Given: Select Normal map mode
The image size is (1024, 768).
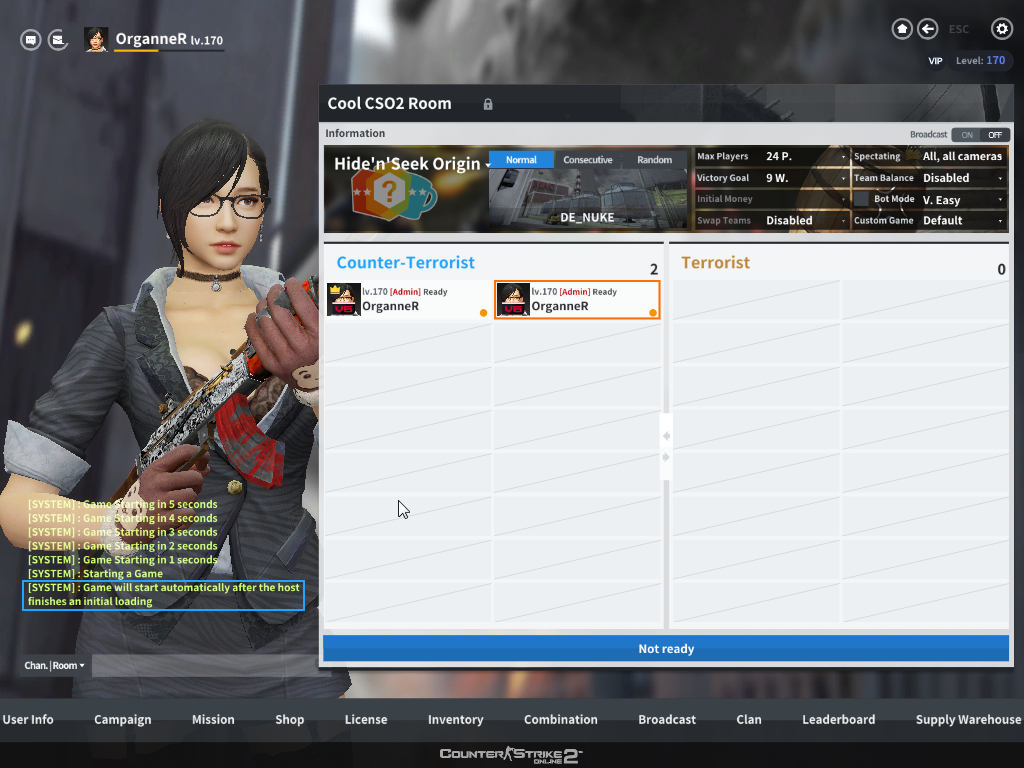Looking at the screenshot, I should tap(521, 160).
